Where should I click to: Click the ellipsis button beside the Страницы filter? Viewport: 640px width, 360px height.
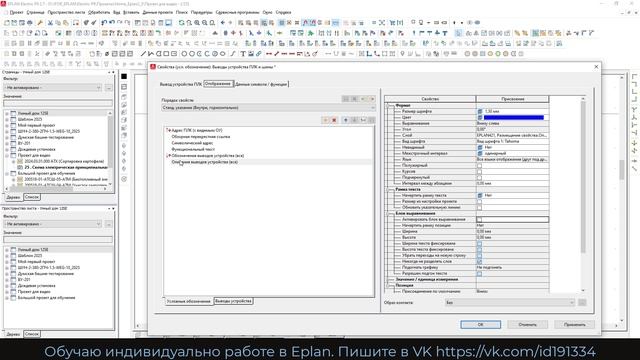109,88
